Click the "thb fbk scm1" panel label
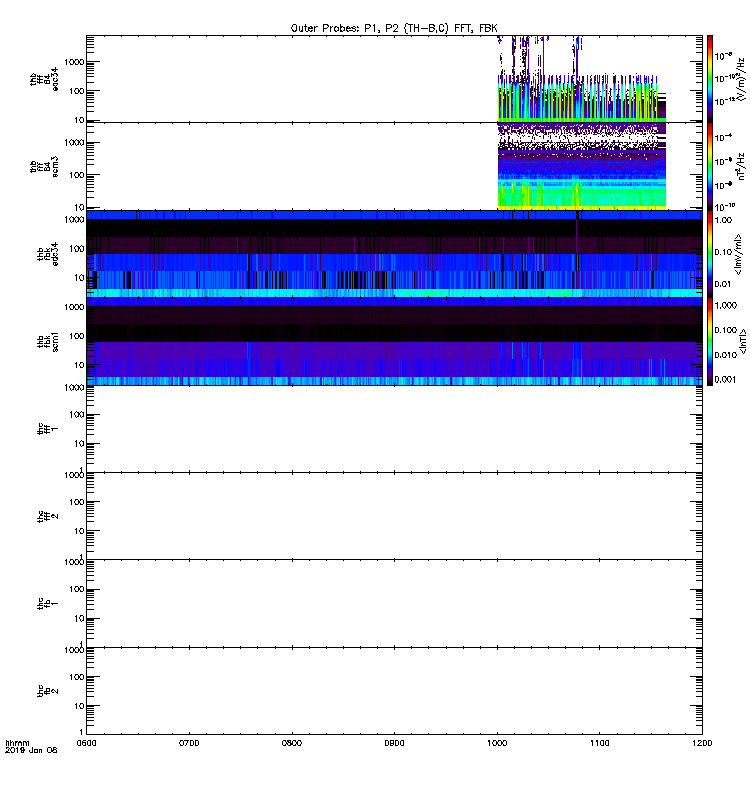Image resolution: width=750 pixels, height=800 pixels. point(47,341)
